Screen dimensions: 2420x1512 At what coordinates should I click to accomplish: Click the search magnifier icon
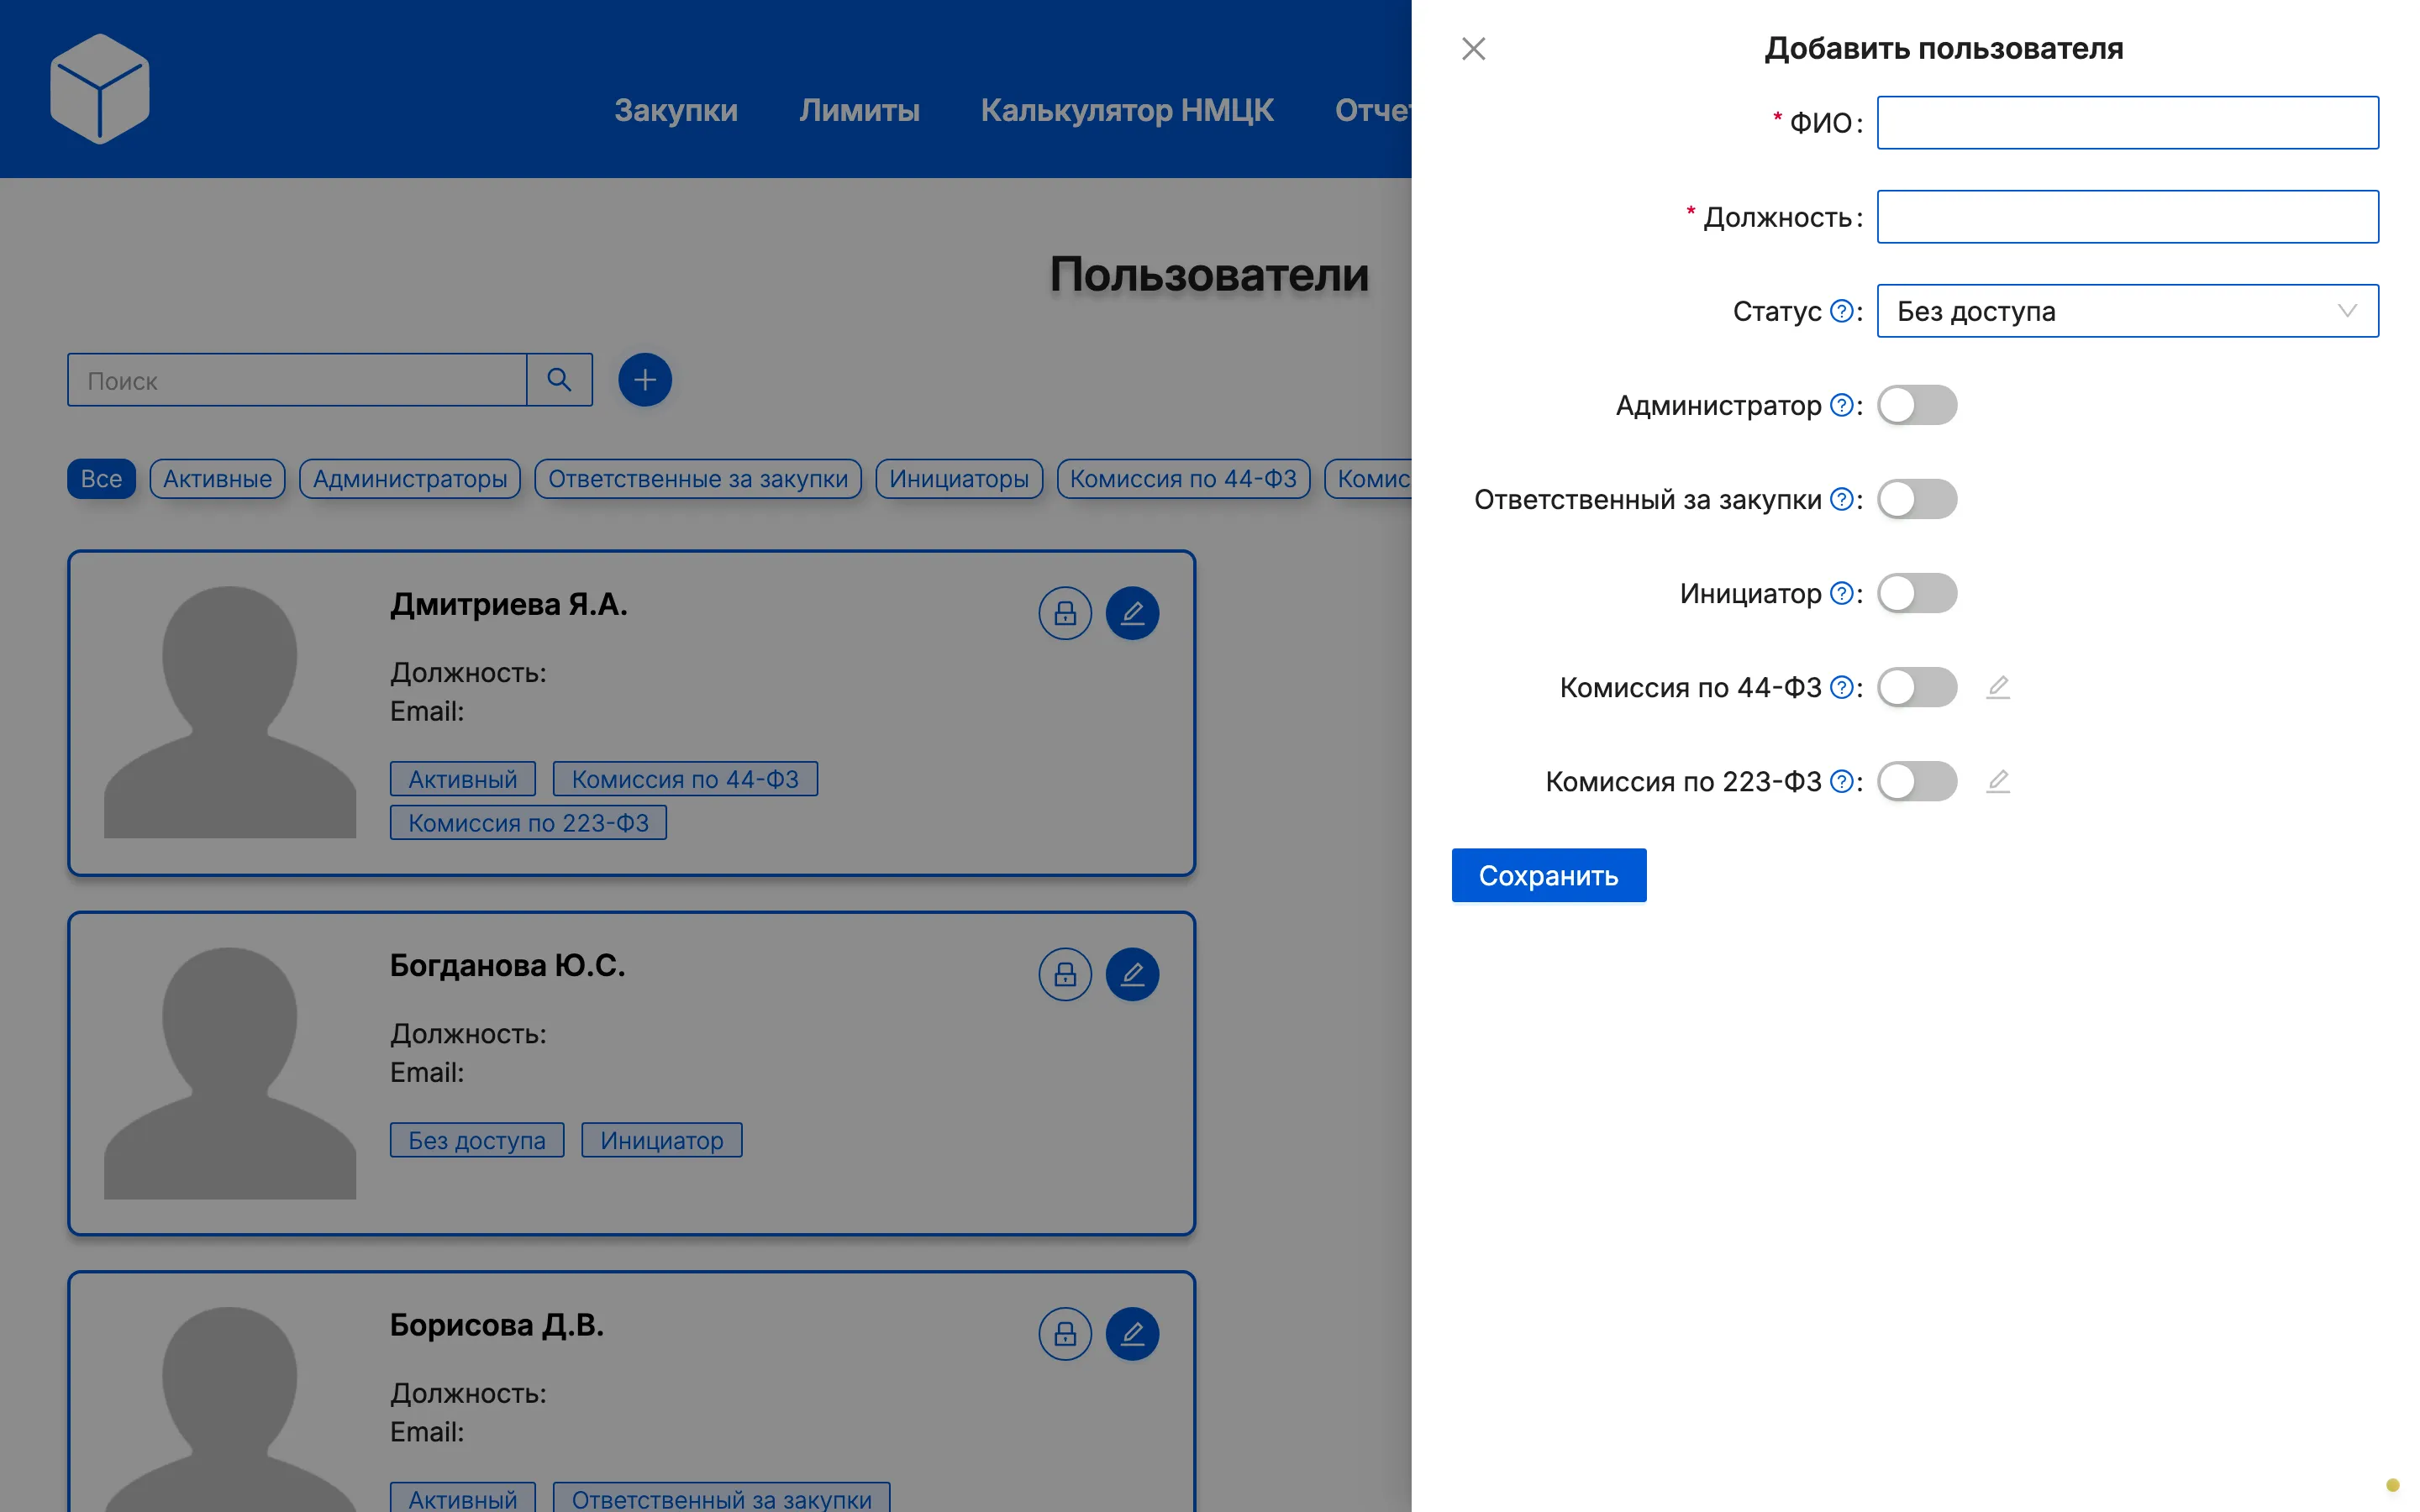click(x=559, y=380)
